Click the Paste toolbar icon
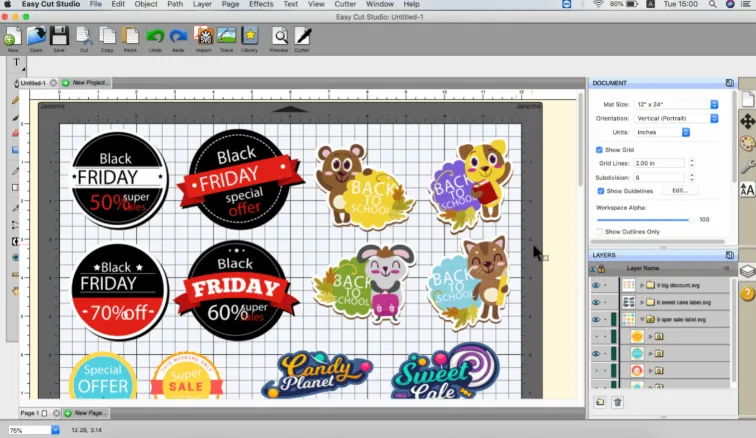The height and width of the screenshot is (438, 756). [x=130, y=37]
